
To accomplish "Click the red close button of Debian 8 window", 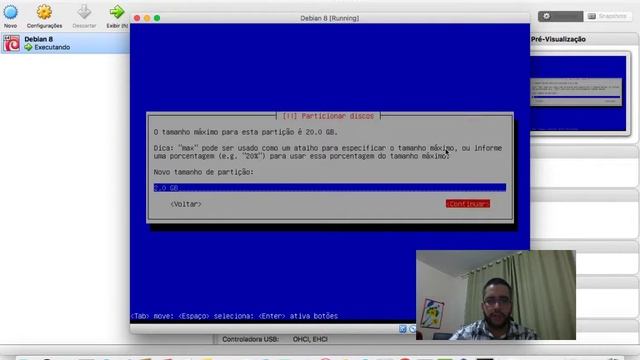I will (x=137, y=18).
